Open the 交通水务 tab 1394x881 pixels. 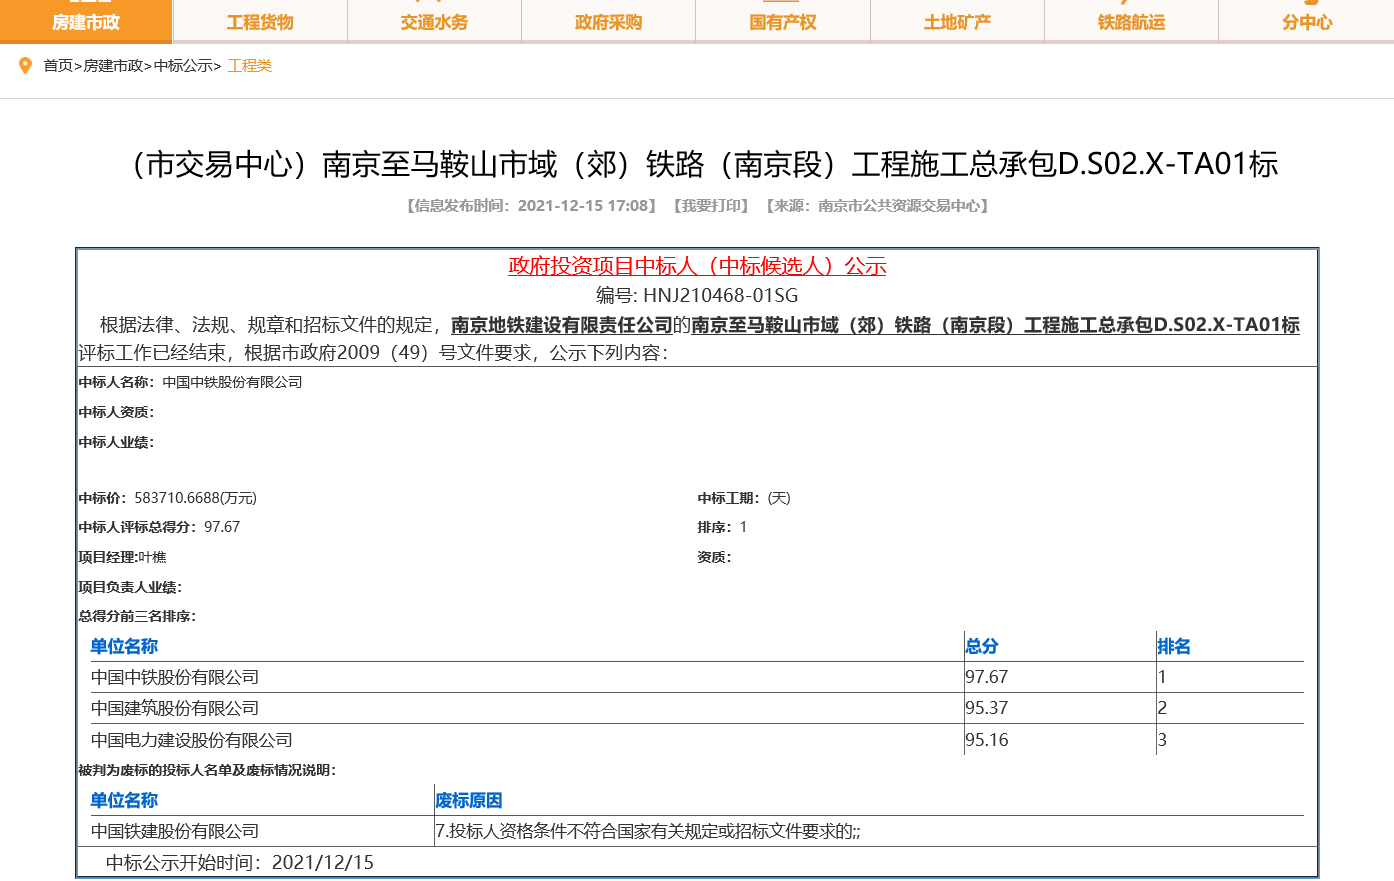click(434, 21)
